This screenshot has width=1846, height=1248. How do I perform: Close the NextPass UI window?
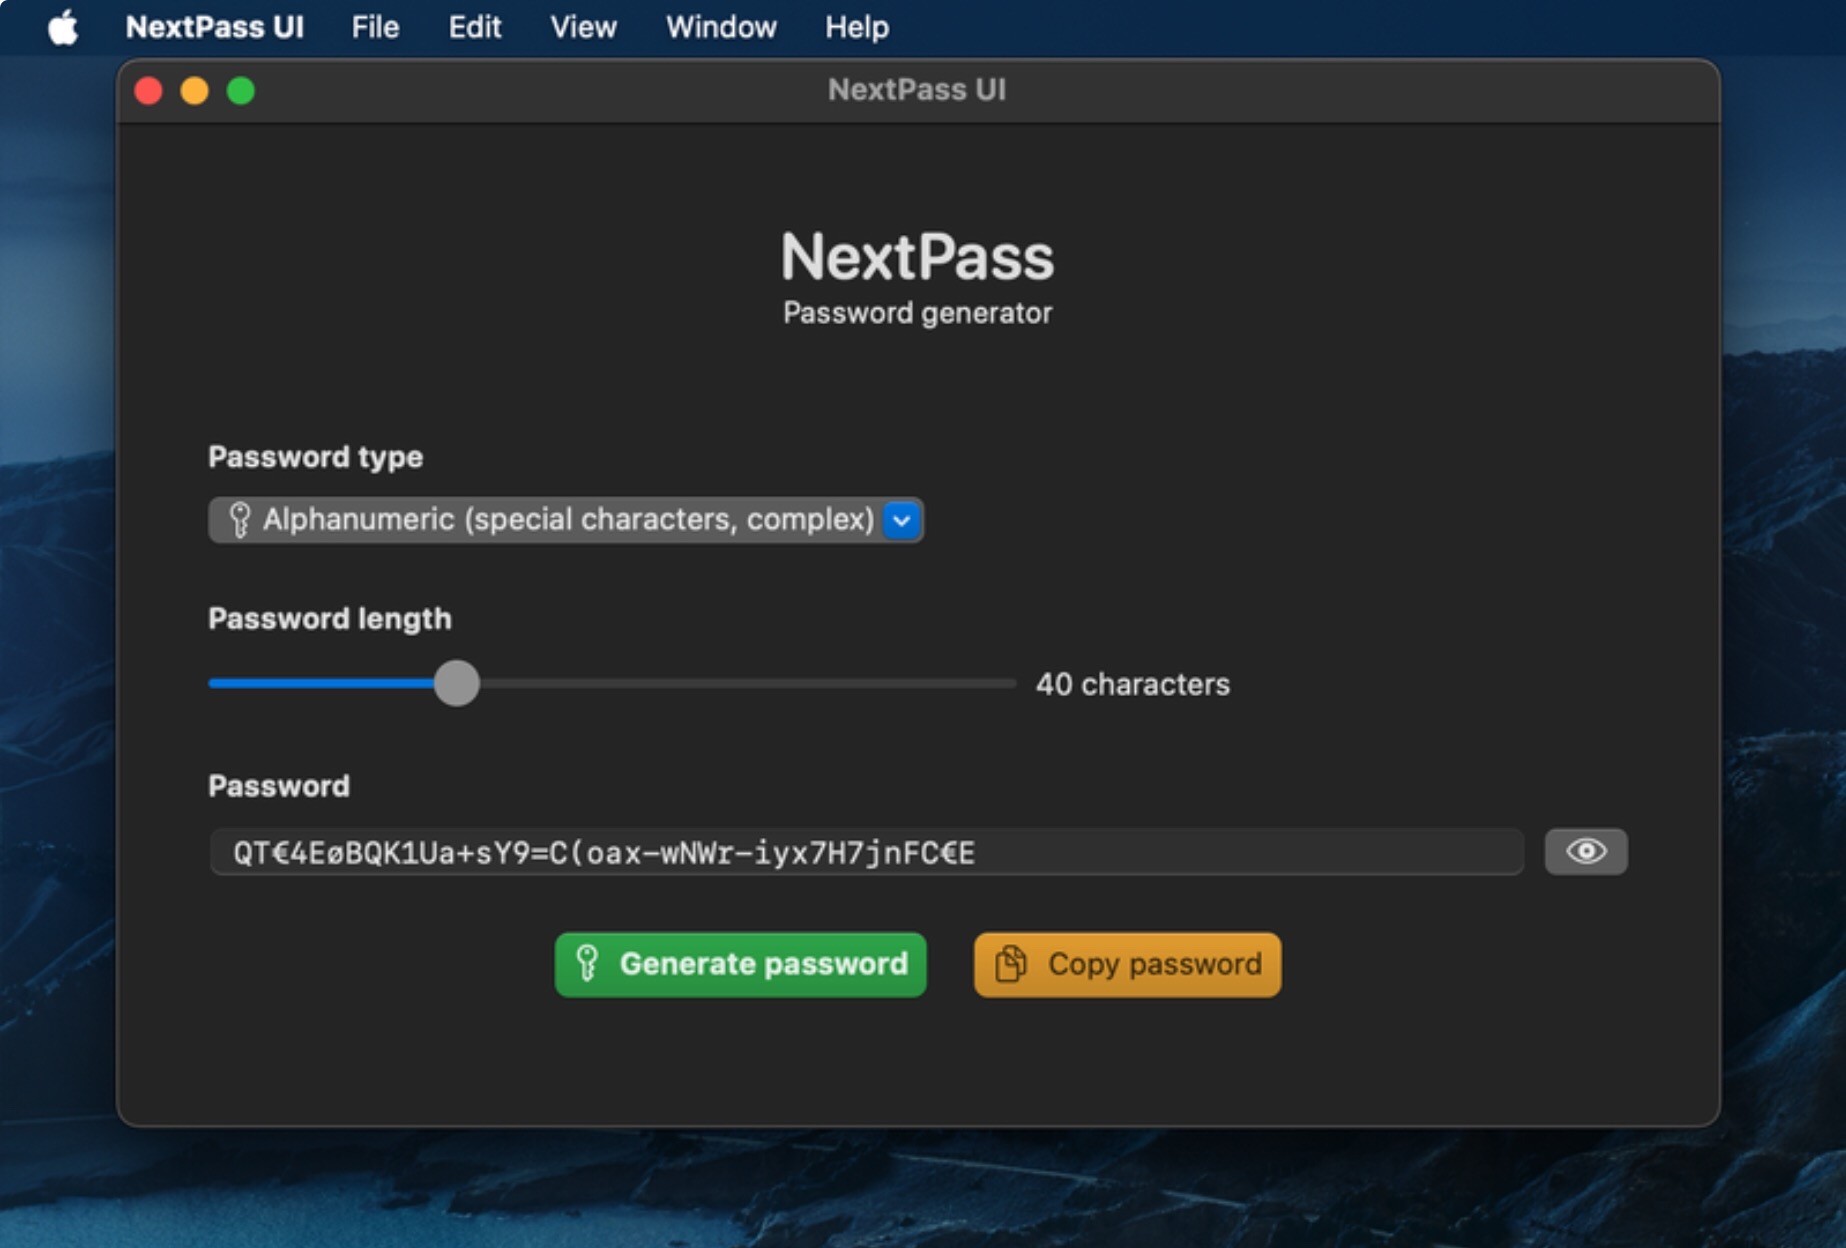[x=149, y=91]
